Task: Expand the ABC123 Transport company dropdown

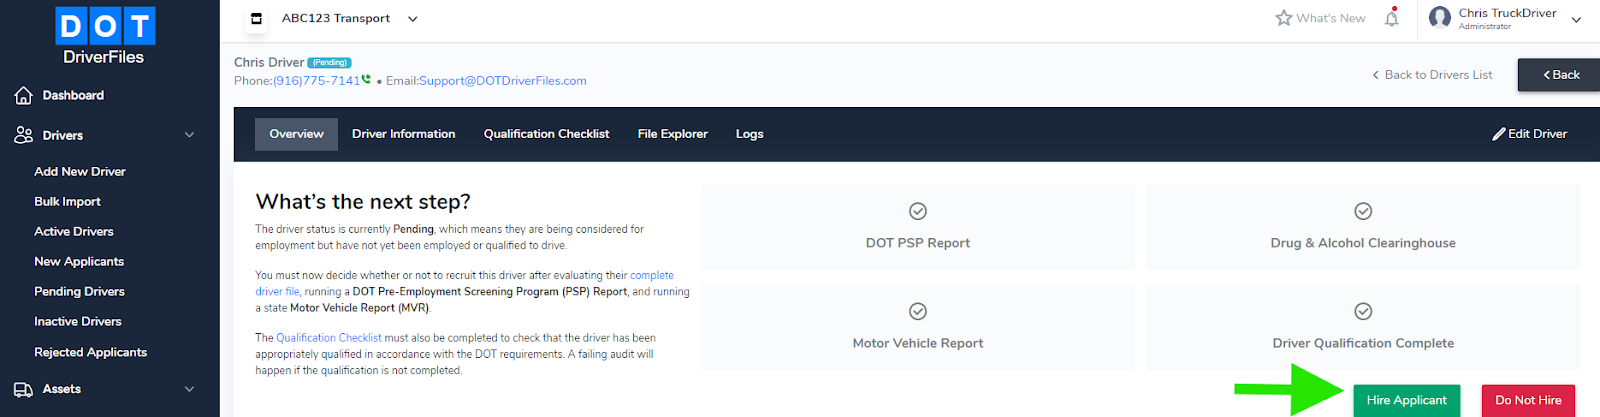Action: pyautogui.click(x=413, y=18)
